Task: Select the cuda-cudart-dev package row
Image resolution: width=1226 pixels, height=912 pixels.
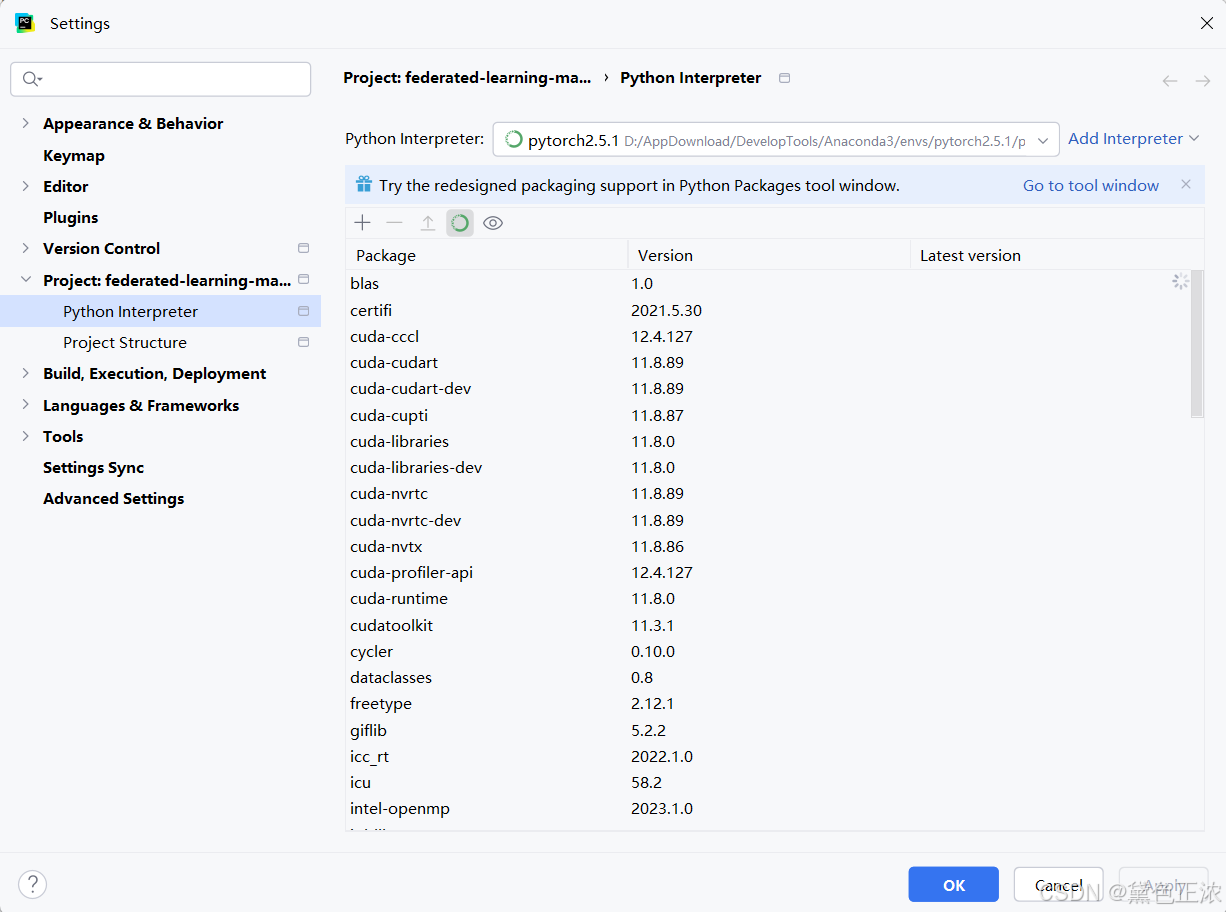Action: coord(768,388)
